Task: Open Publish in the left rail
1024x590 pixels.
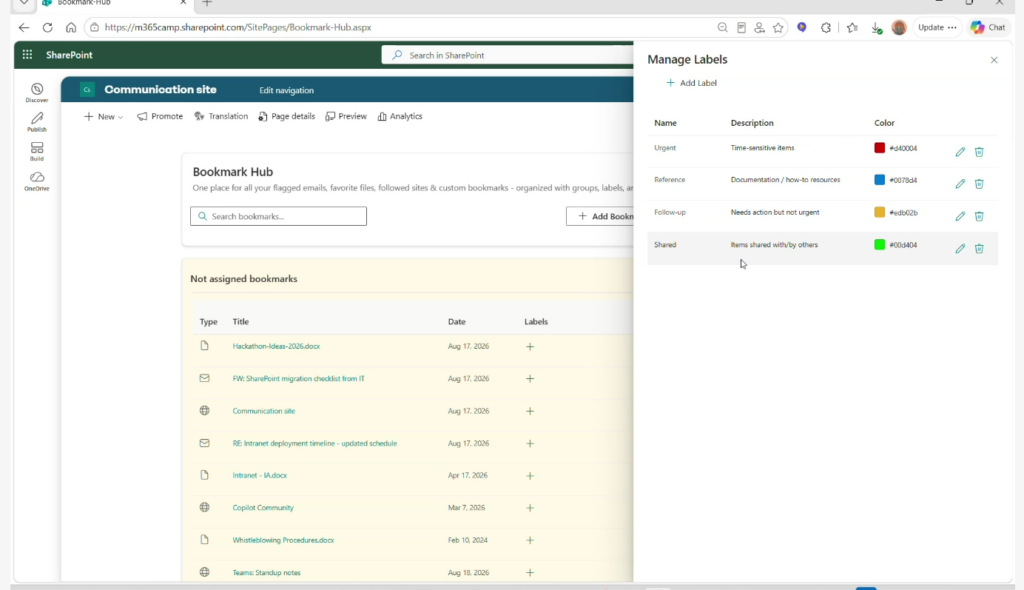Action: point(37,122)
